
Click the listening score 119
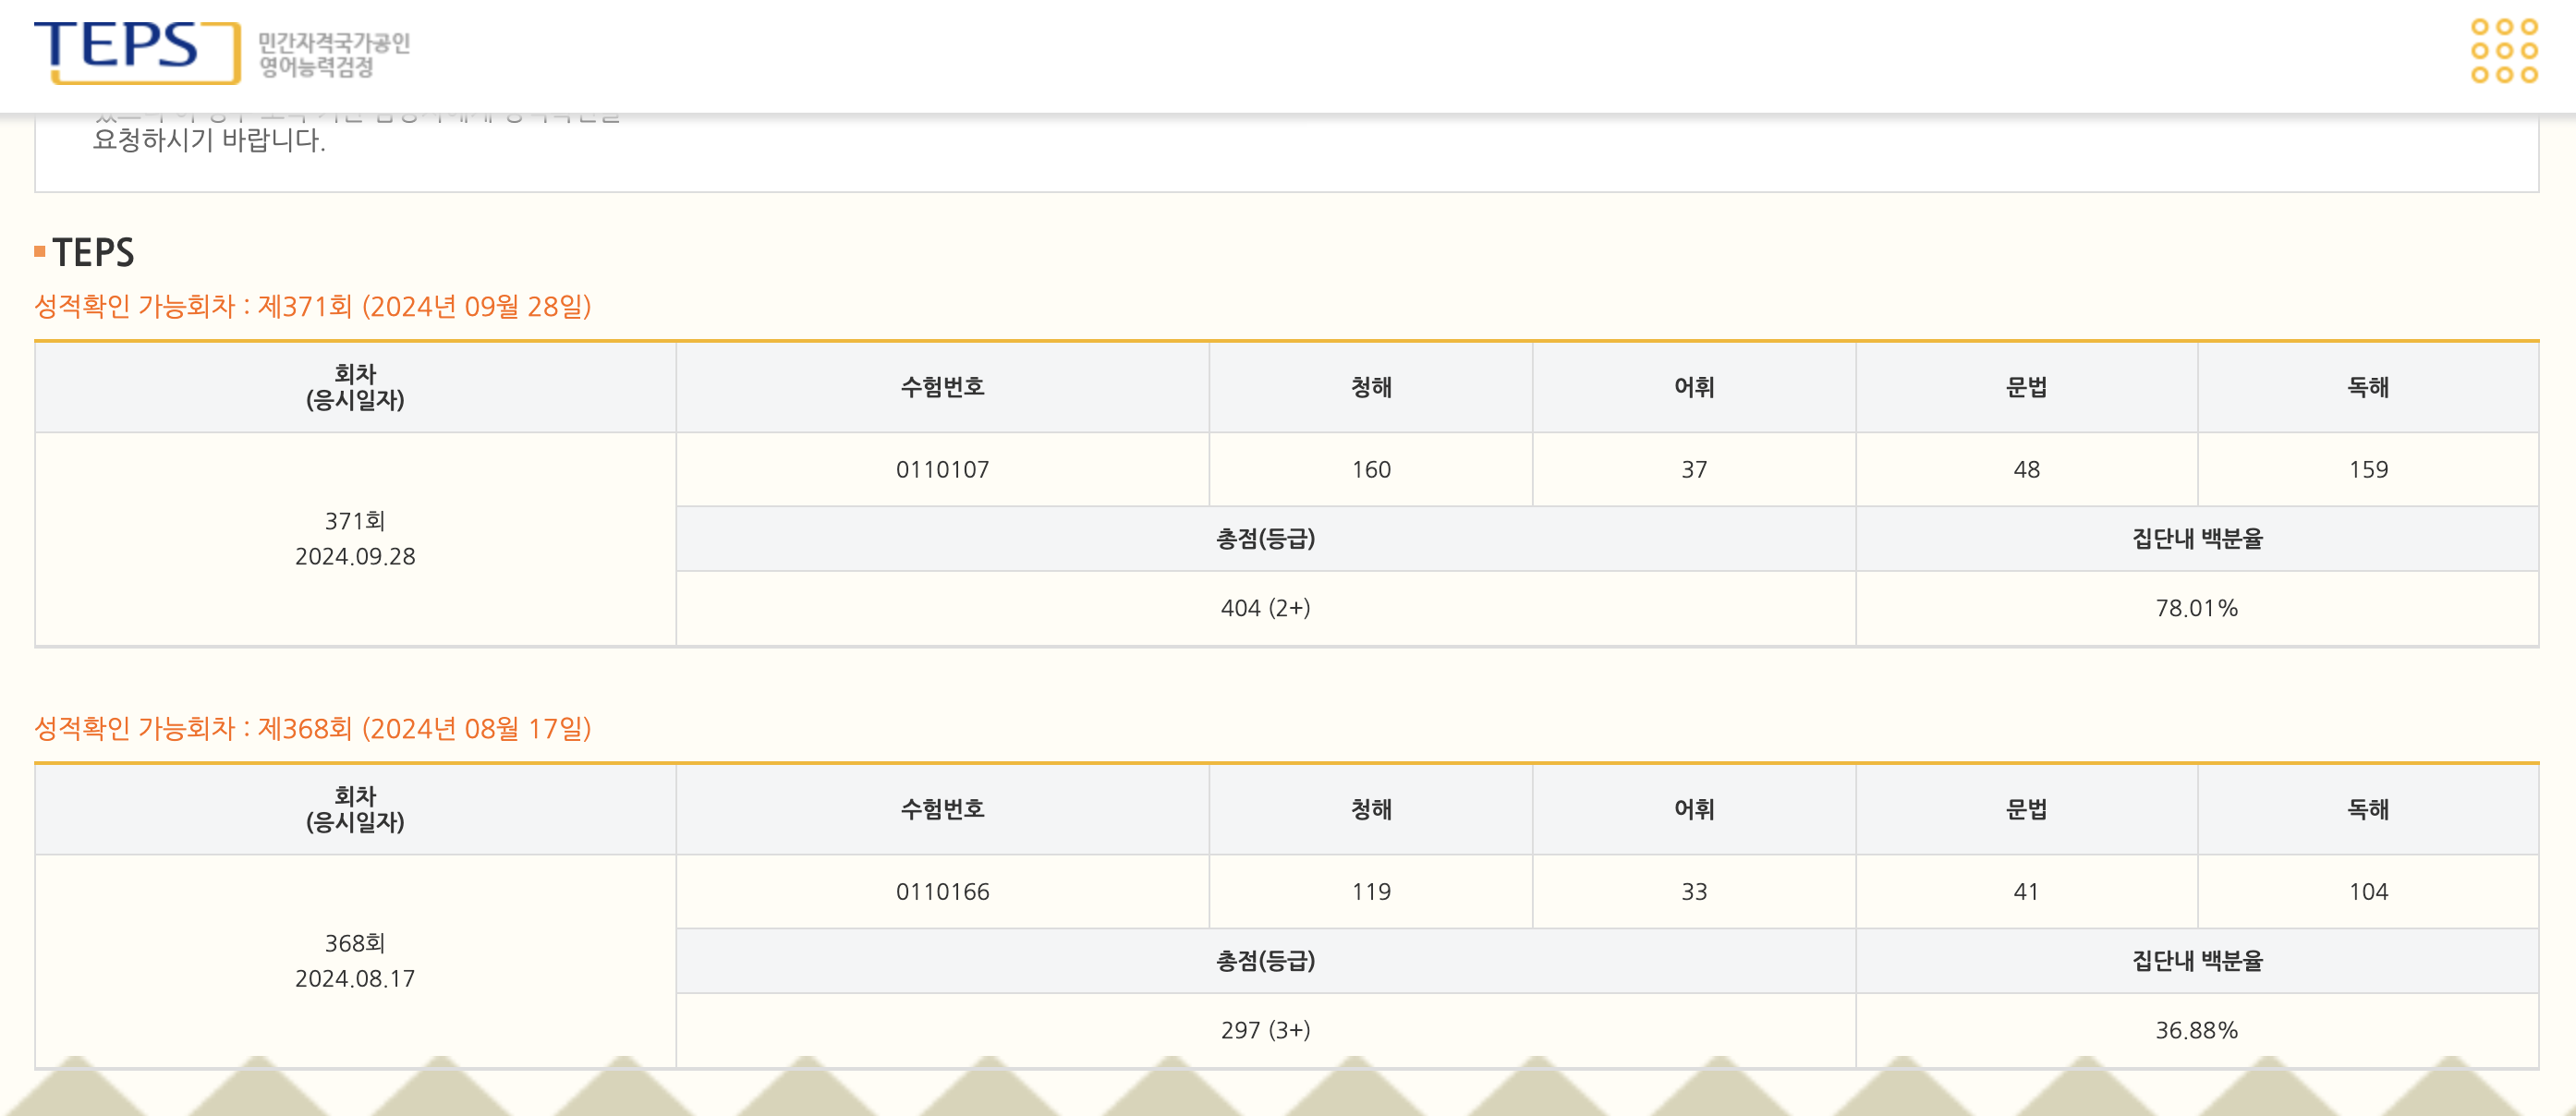point(1371,892)
